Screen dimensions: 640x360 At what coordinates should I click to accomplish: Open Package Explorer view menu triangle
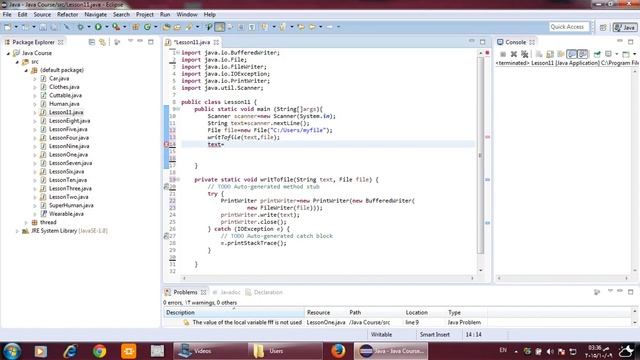tap(130, 41)
